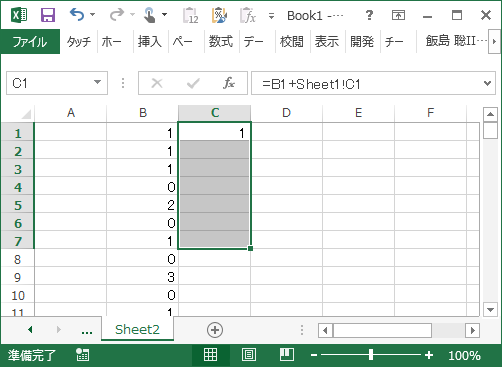Screen dimensions: 502x367
Task: Click the Select All corner triangle
Action: tap(26, 113)
